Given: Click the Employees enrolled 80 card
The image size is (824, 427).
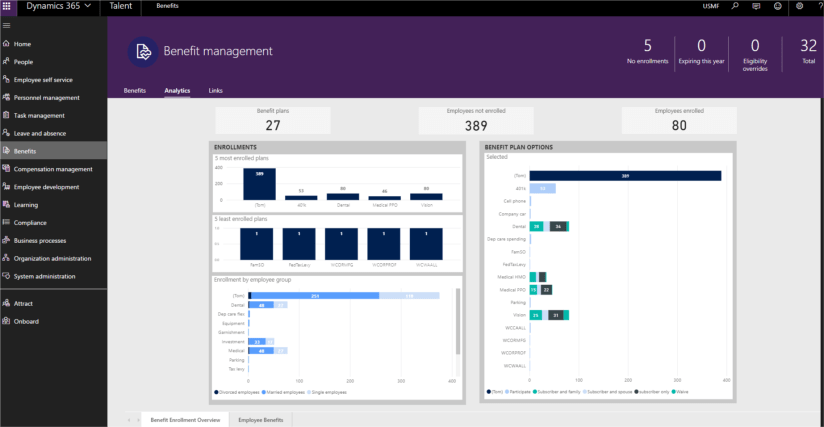Looking at the screenshot, I should [679, 120].
